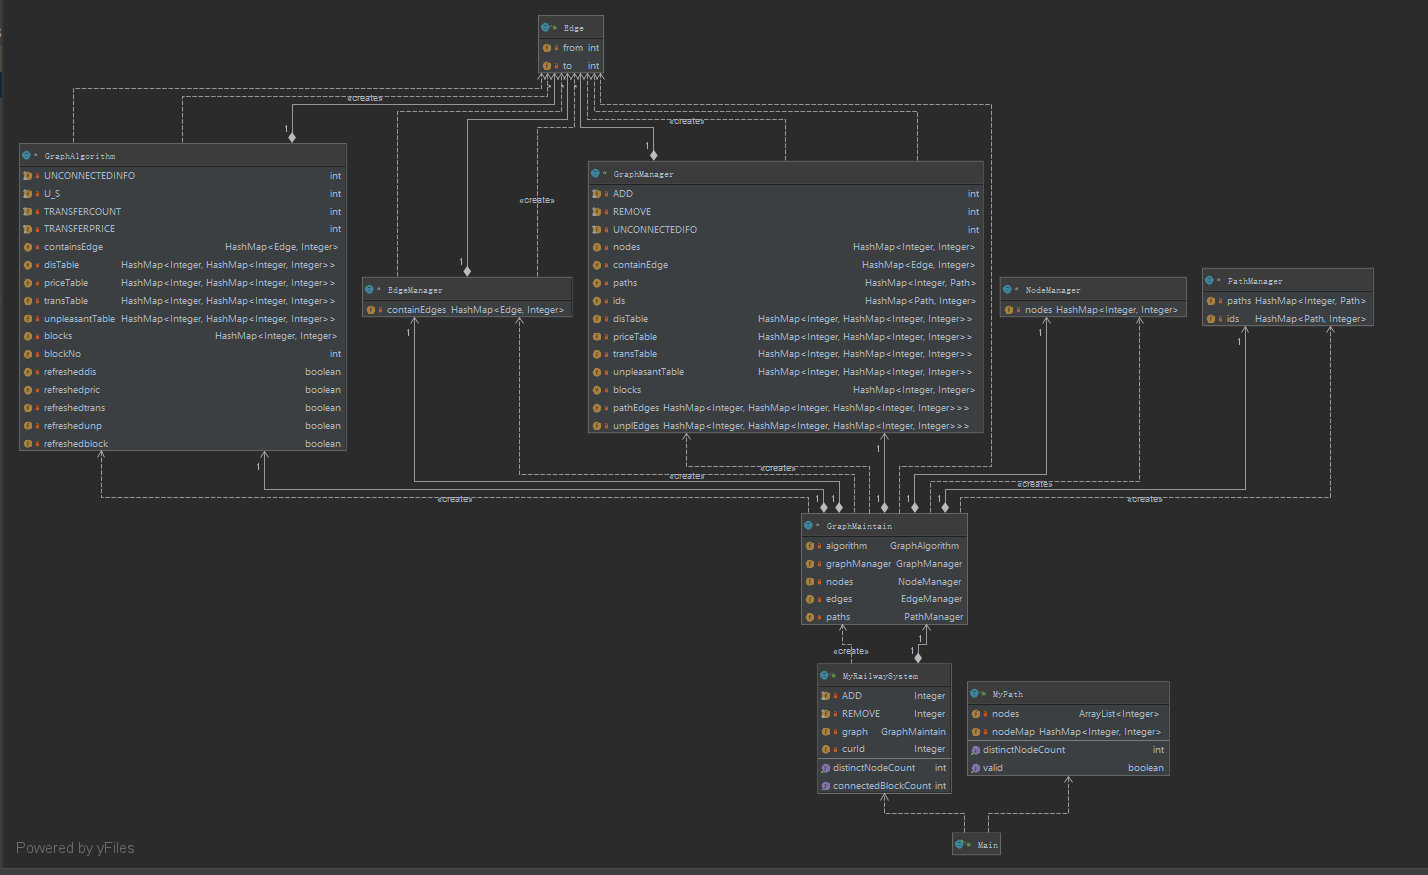1428x875 pixels.
Task: Click the field icon beside TRANSFERPRICE
Action: [28, 229]
